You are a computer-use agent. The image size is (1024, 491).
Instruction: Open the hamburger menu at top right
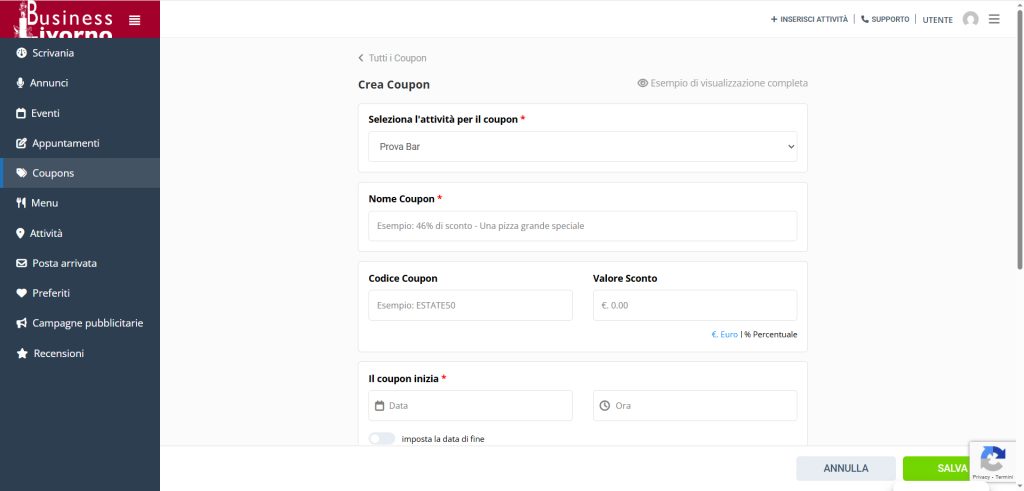(994, 19)
